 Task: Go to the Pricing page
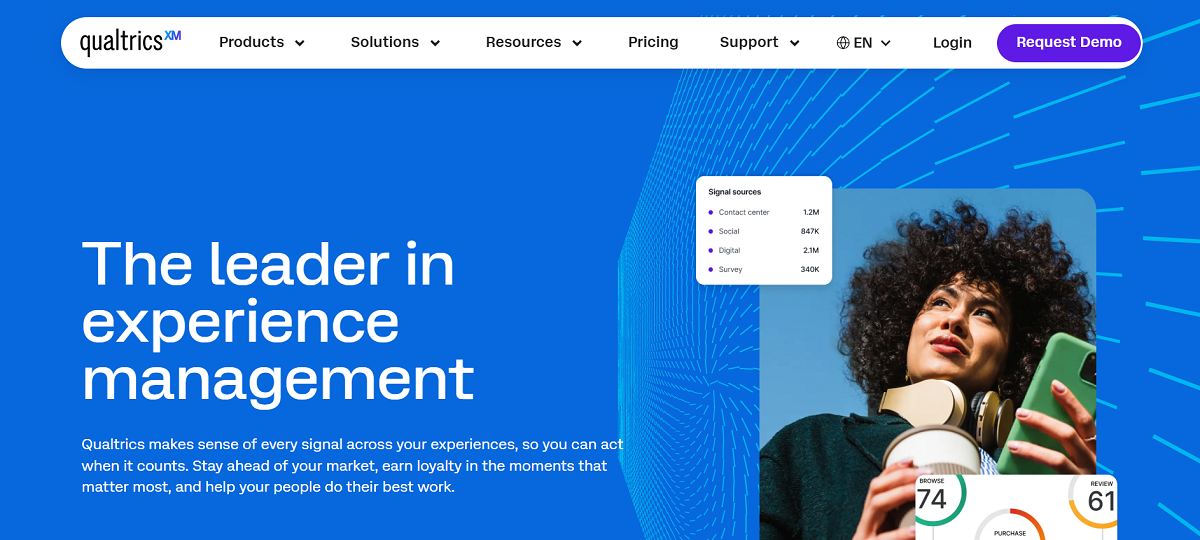tap(653, 42)
